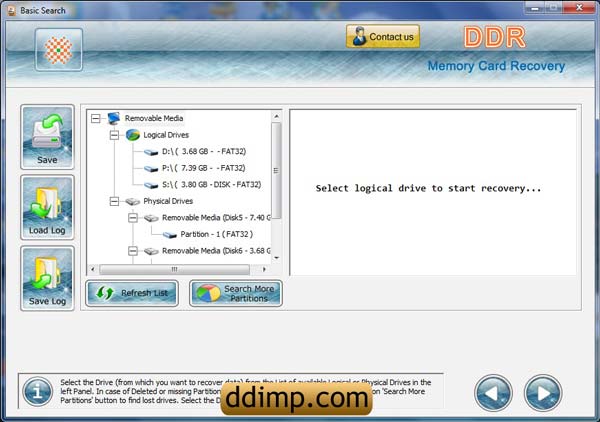The width and height of the screenshot is (600, 422).
Task: Select drive D:\ 3.68 GB FAT32
Action: coord(204,152)
